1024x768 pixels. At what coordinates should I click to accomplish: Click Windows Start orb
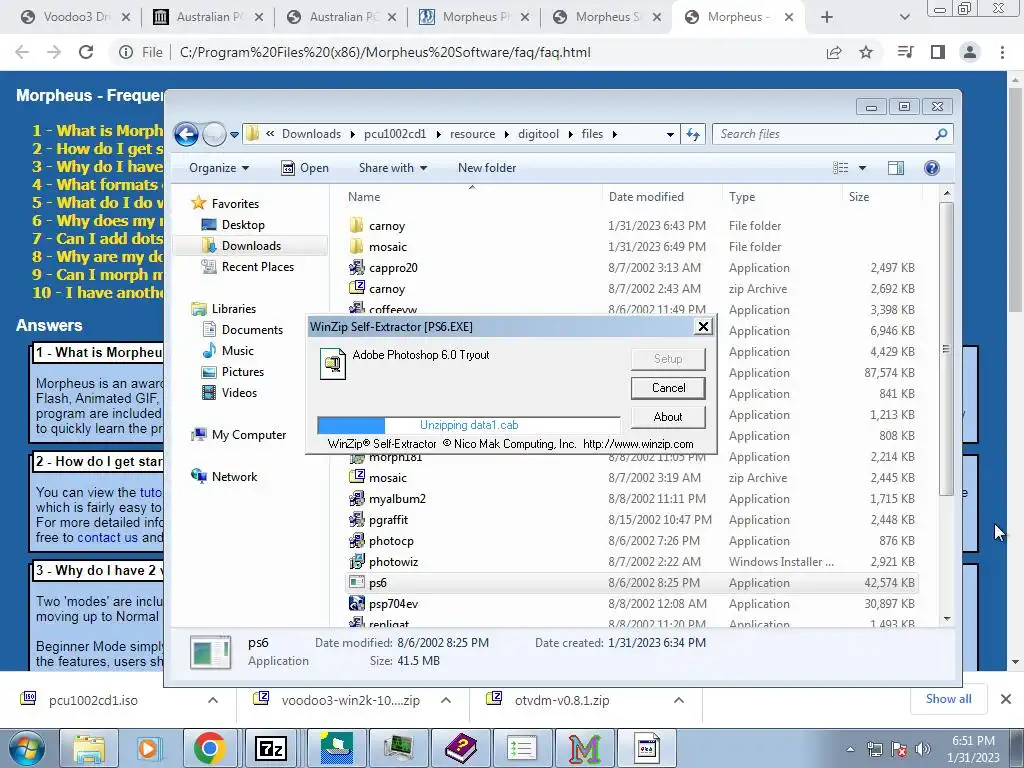coord(27,748)
